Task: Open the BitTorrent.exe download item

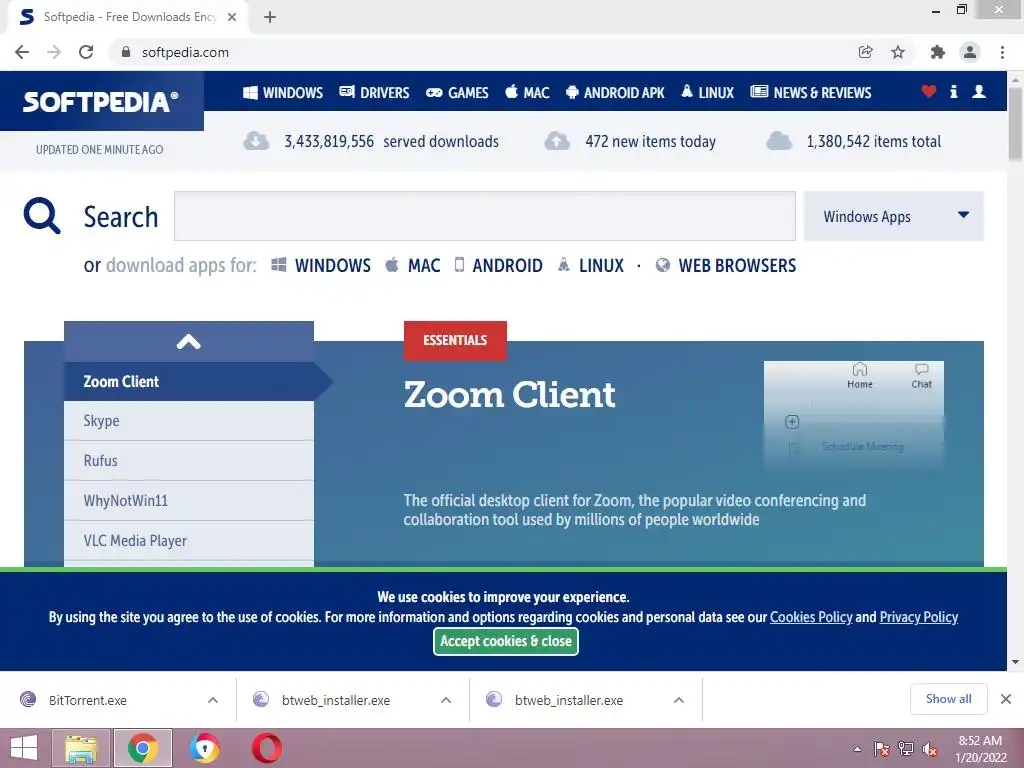Action: tap(88, 700)
